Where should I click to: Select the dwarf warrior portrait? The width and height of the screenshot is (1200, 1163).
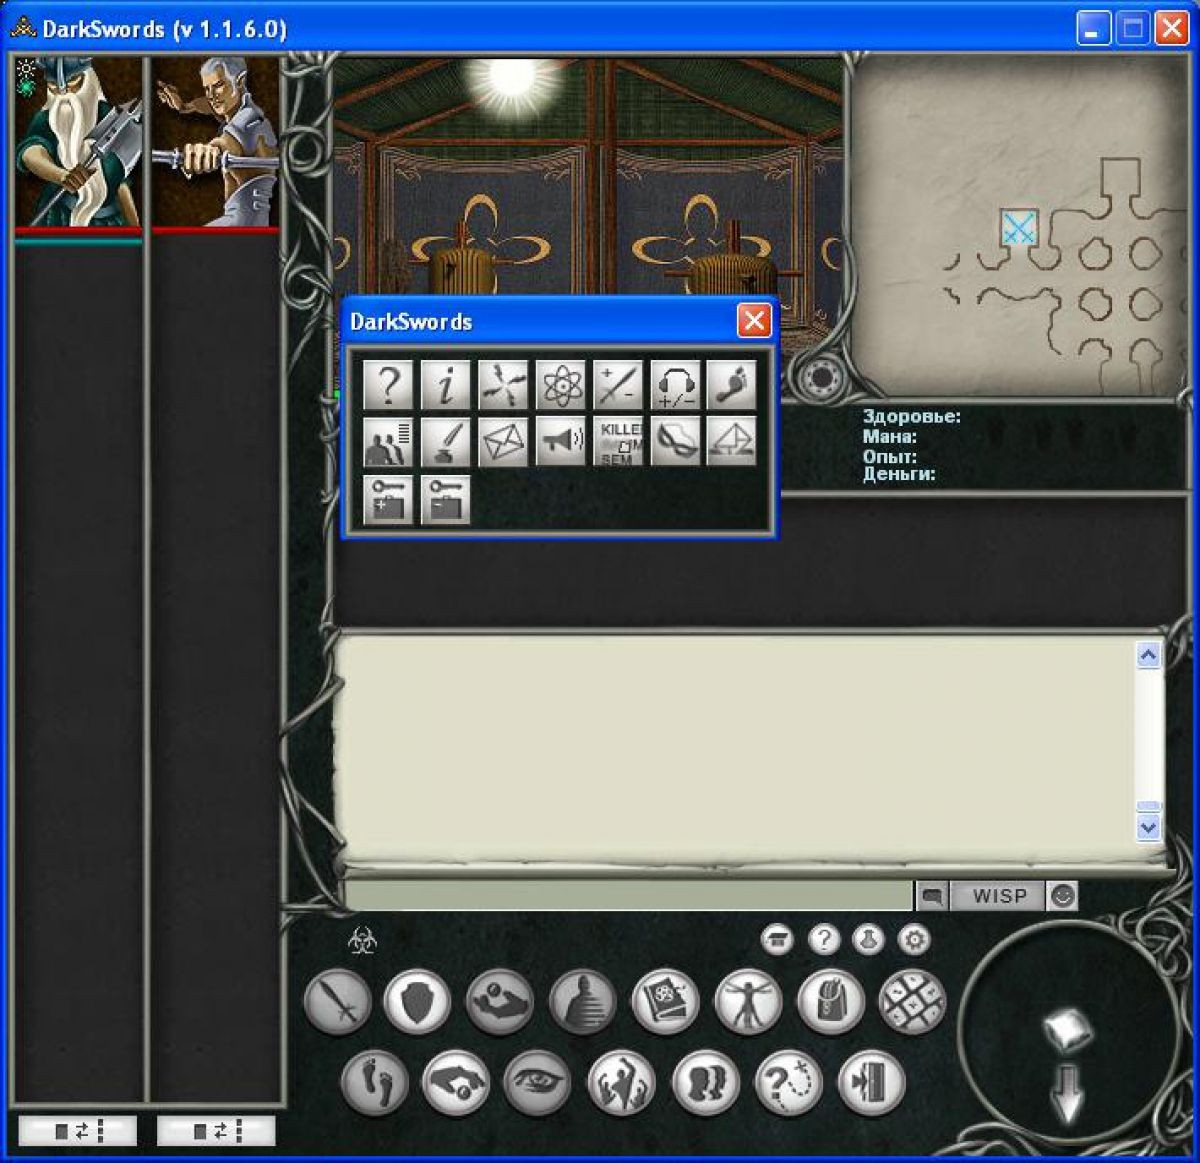(78, 142)
